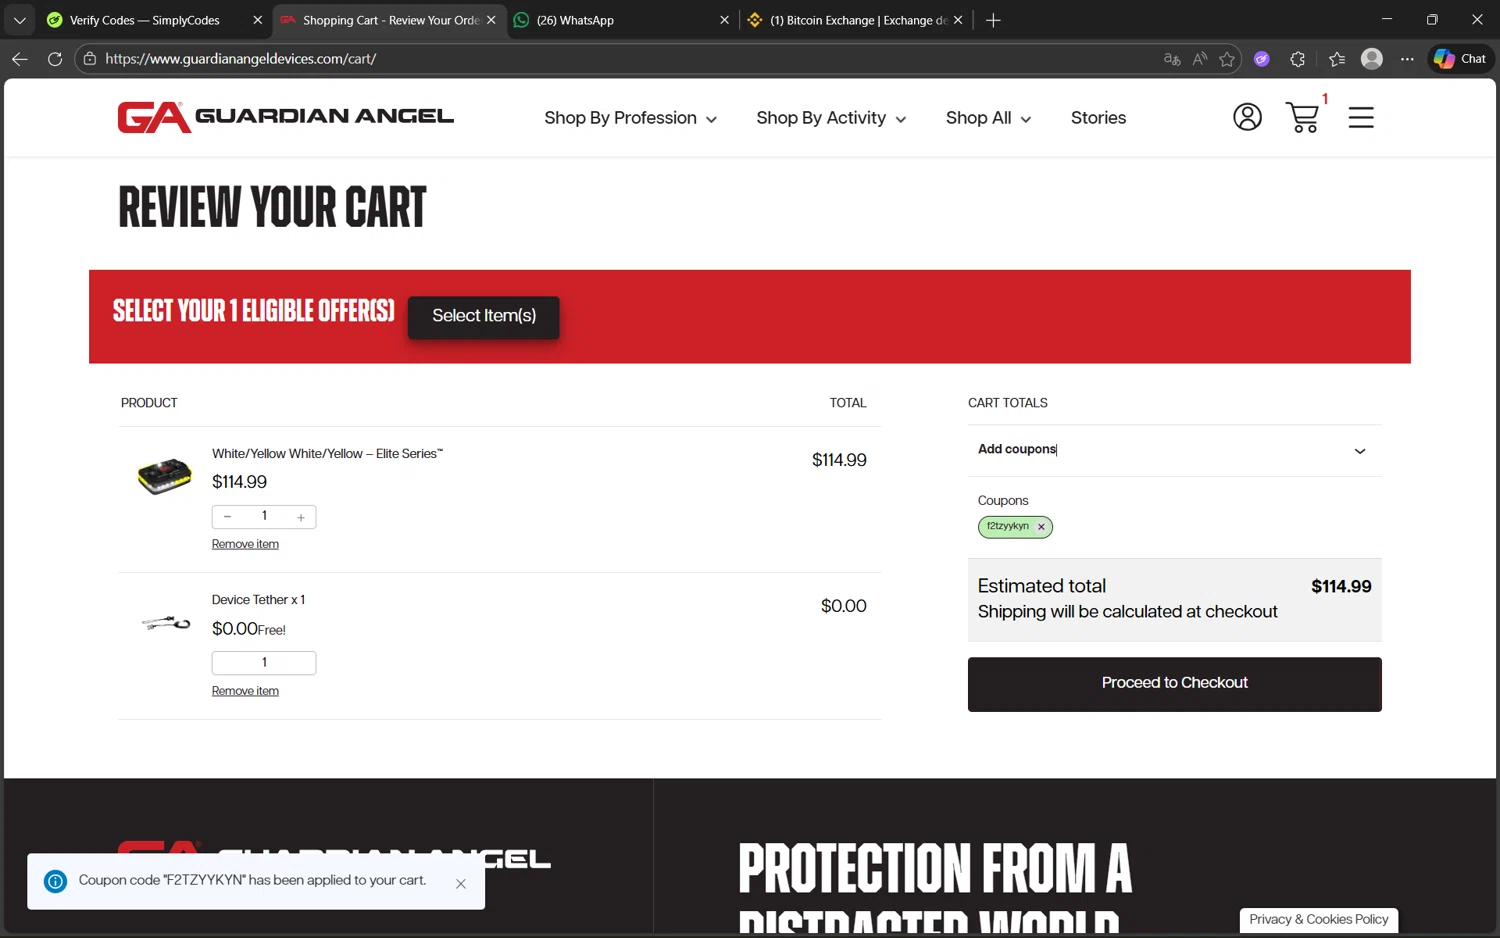1500x938 pixels.
Task: Click the read aloud icon in address bar
Action: [x=1200, y=59]
